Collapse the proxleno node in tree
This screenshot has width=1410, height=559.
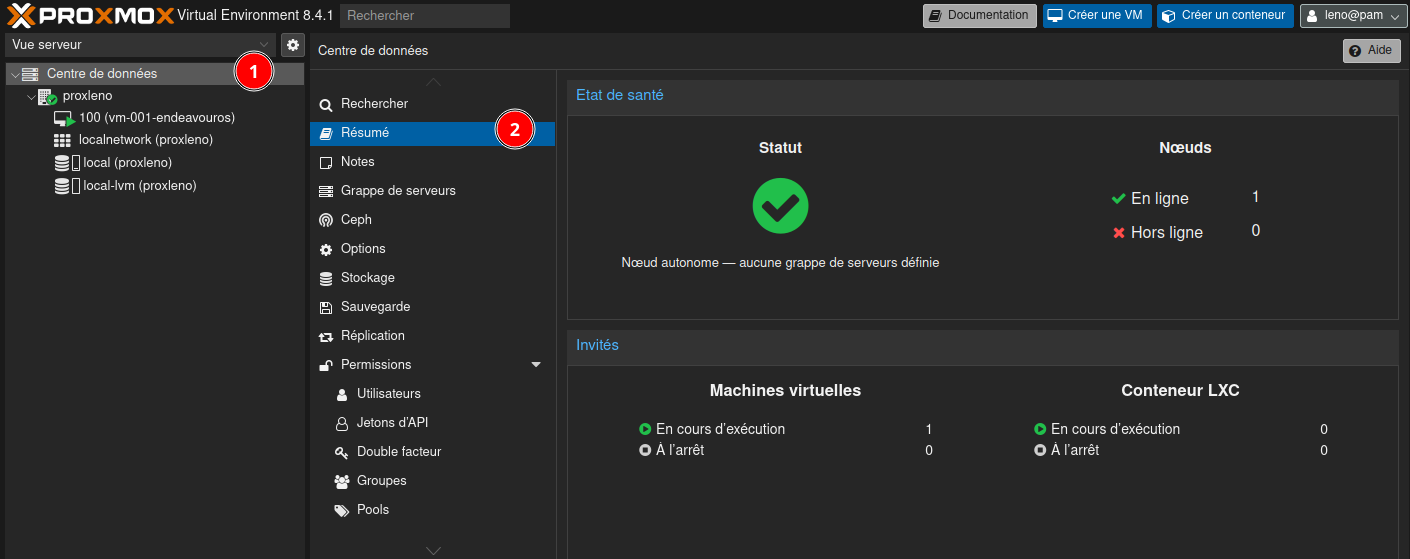[x=31, y=97]
